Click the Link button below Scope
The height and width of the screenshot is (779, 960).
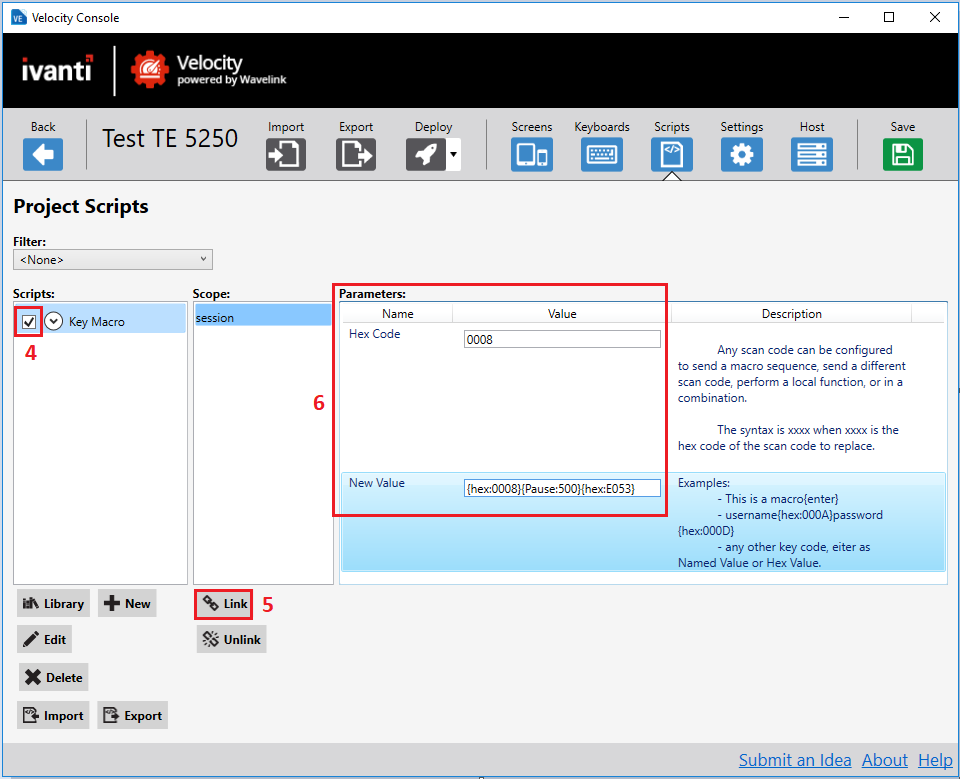point(223,604)
